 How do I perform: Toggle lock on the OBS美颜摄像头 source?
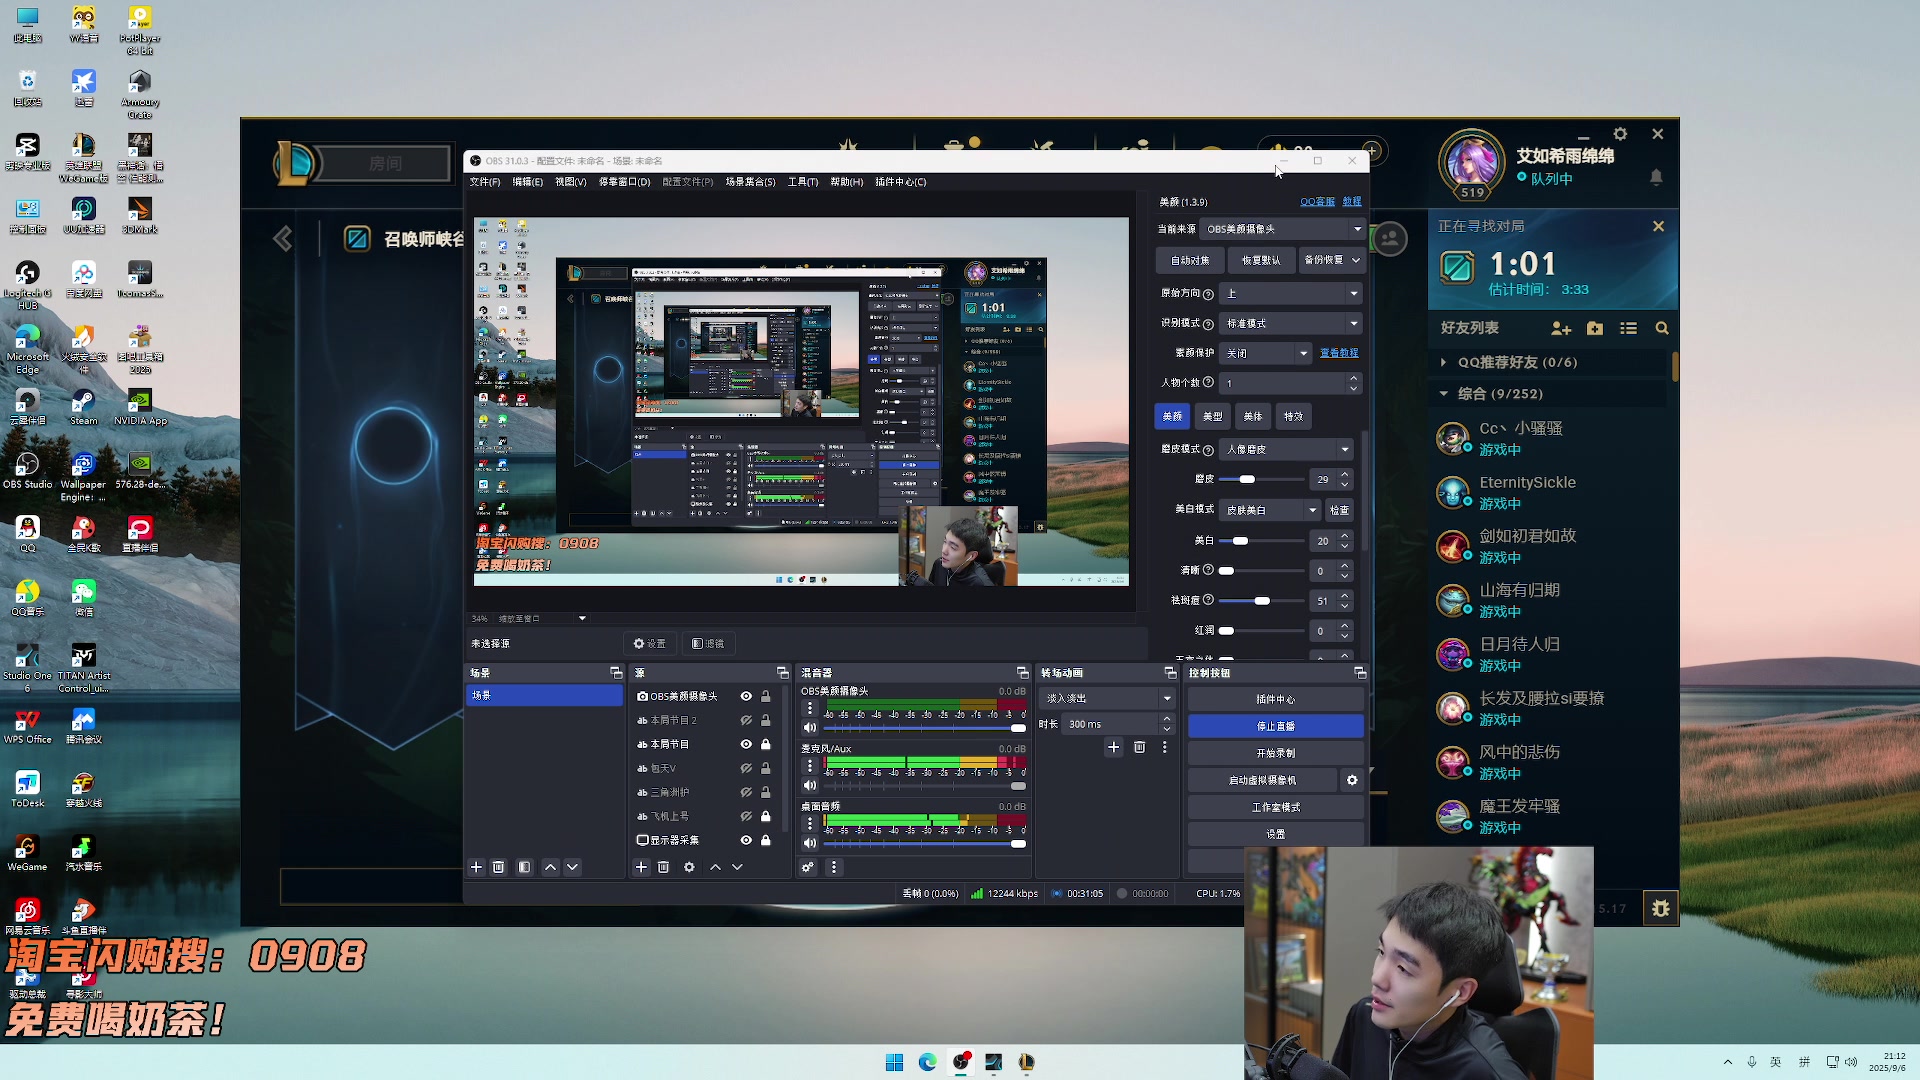click(766, 696)
